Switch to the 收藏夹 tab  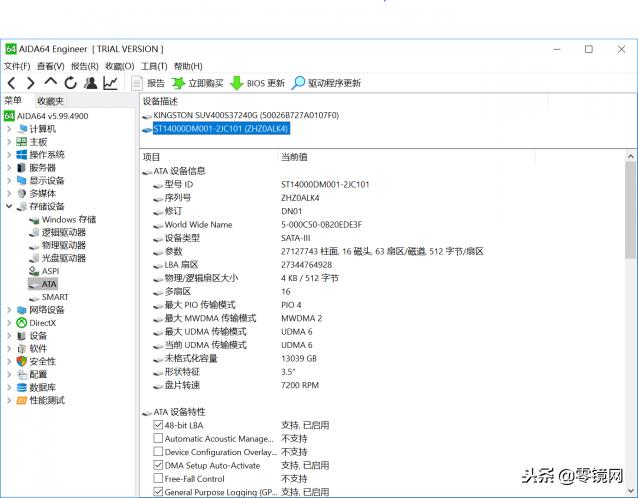click(x=50, y=101)
